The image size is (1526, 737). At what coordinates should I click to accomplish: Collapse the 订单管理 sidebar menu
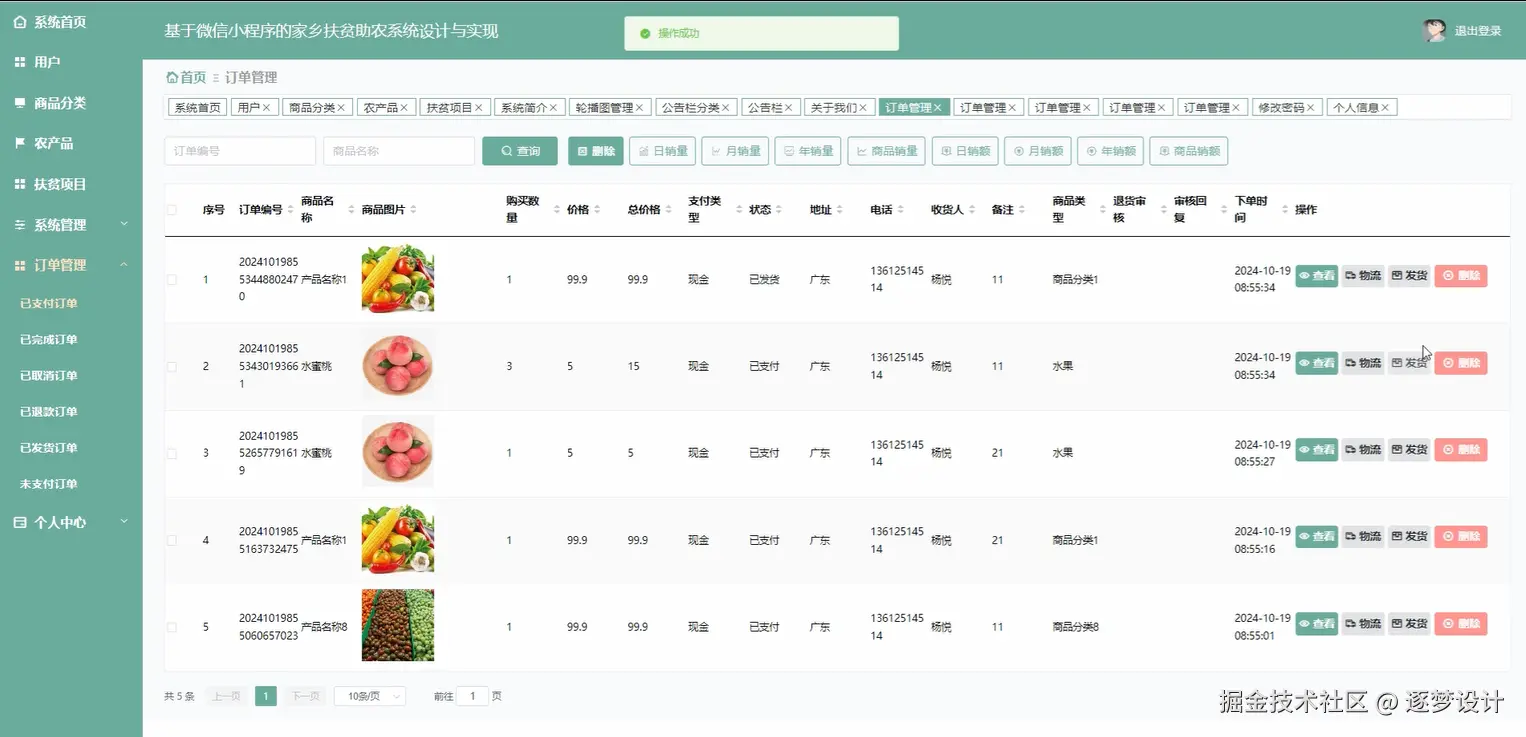pyautogui.click(x=71, y=265)
